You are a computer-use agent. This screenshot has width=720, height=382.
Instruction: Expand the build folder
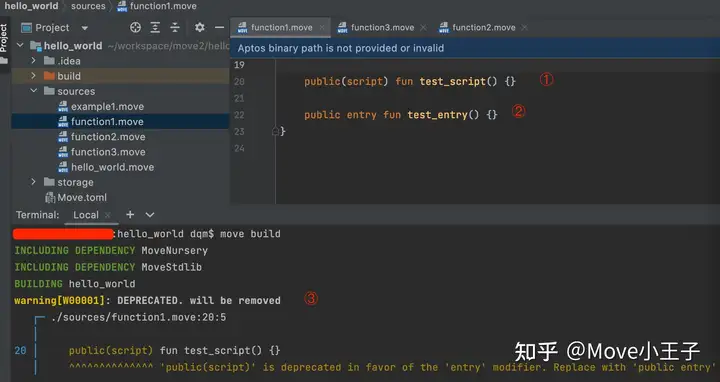pos(33,76)
